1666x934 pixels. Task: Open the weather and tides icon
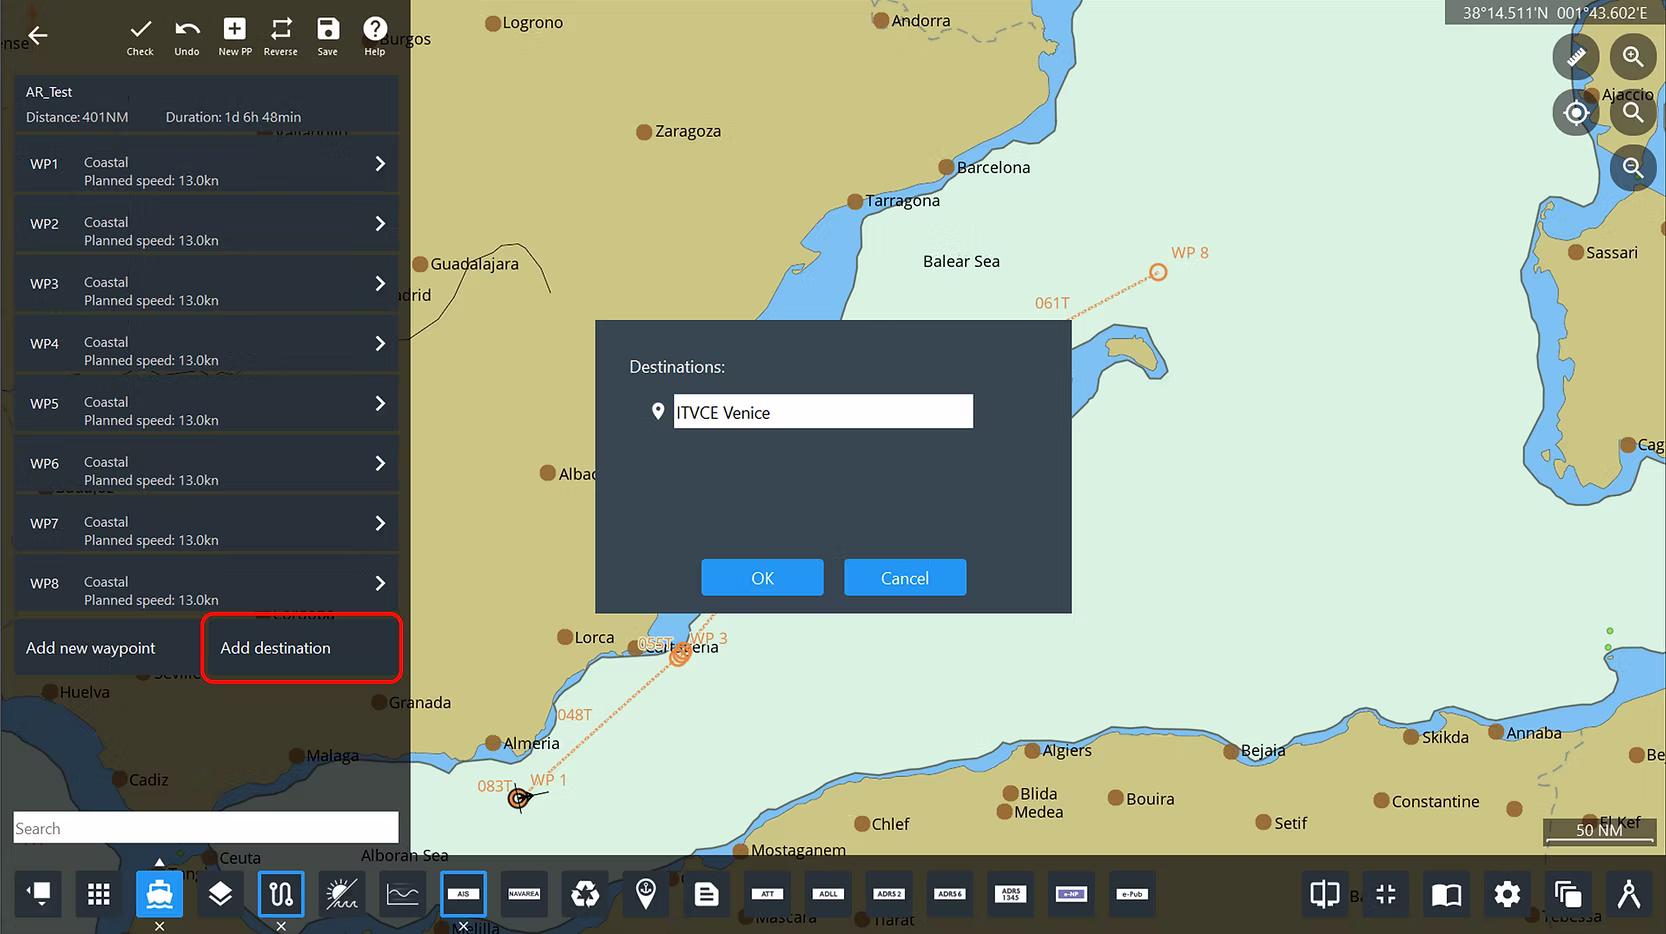[342, 894]
